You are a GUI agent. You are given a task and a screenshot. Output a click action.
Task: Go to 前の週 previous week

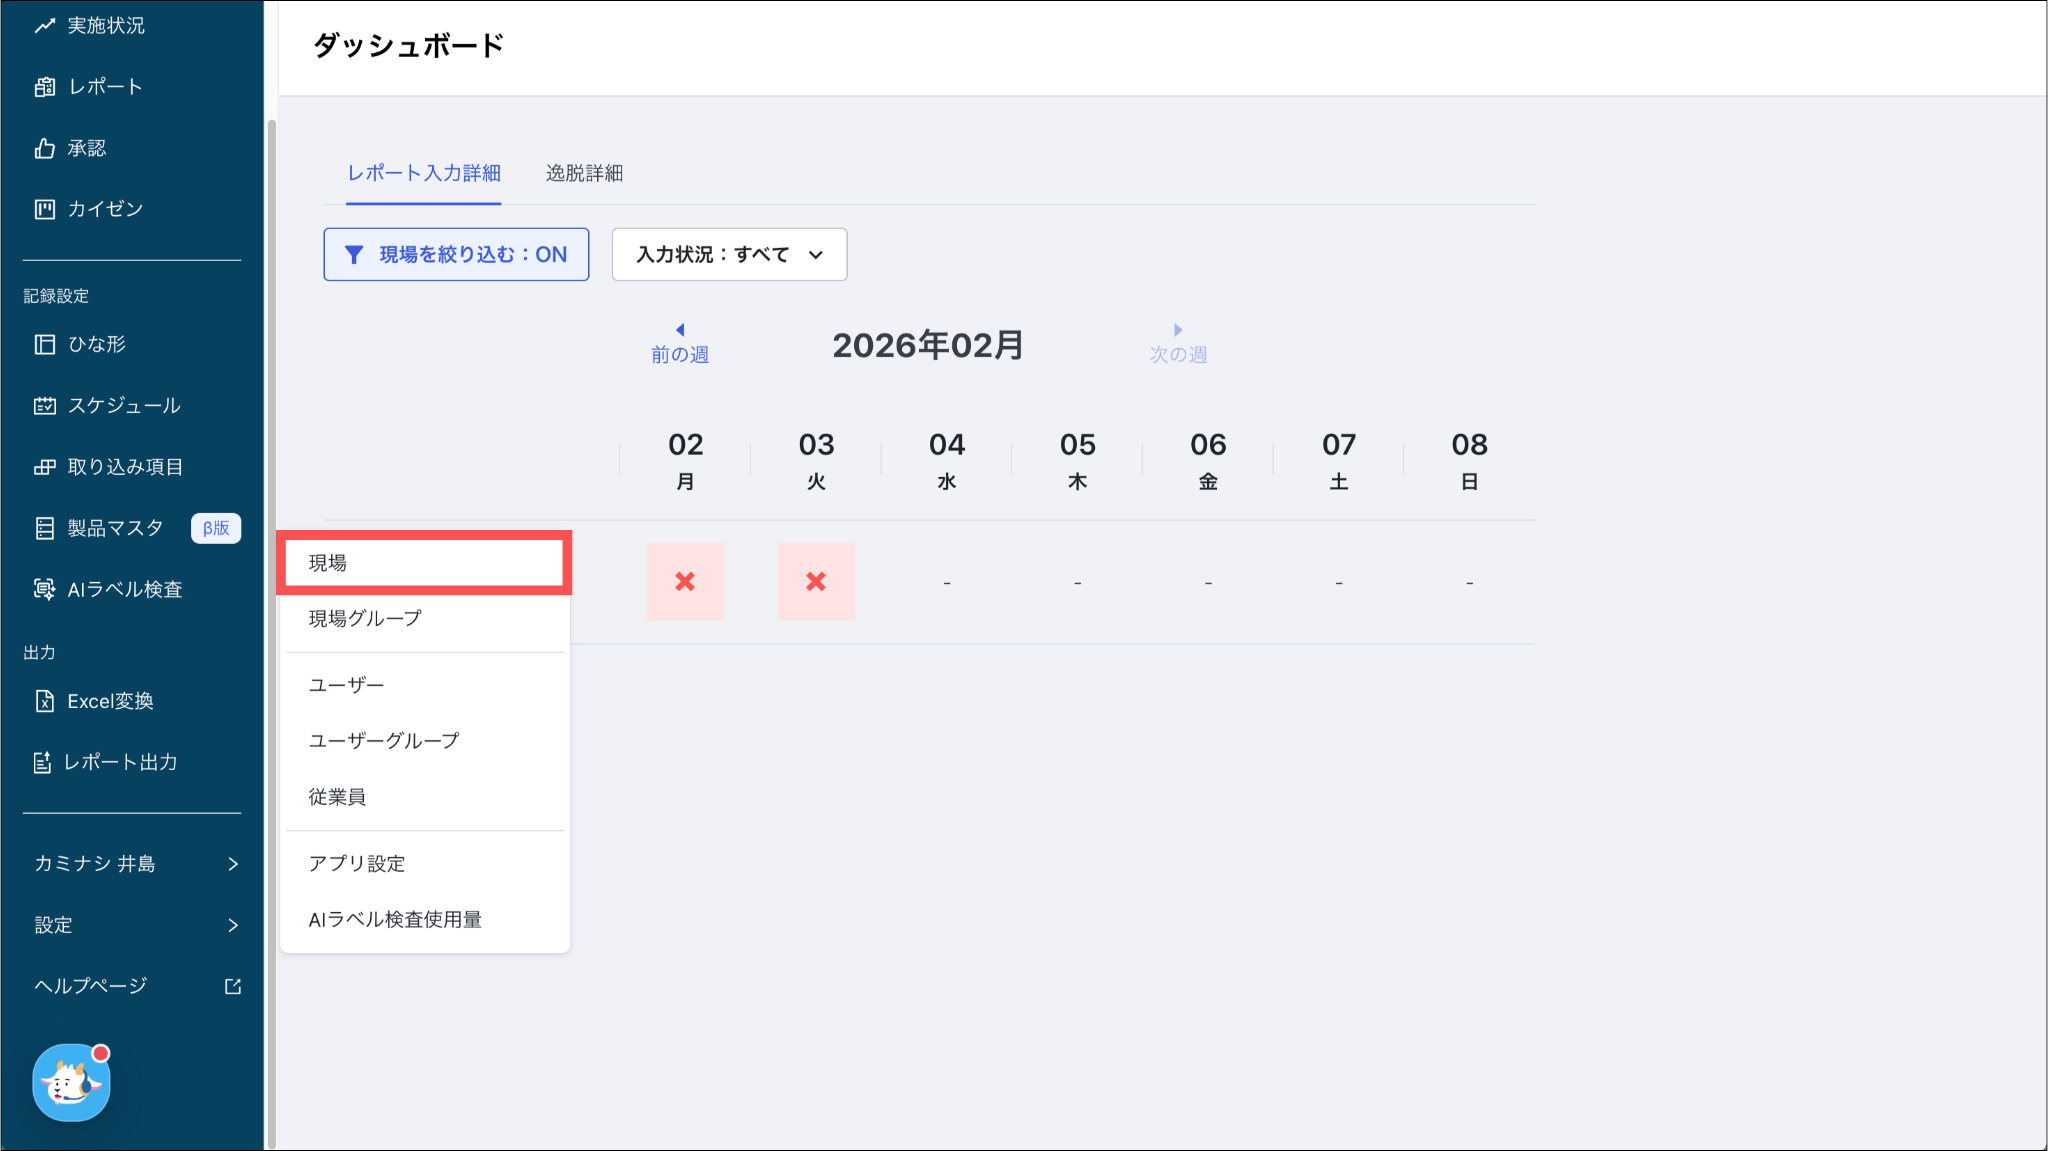[680, 344]
